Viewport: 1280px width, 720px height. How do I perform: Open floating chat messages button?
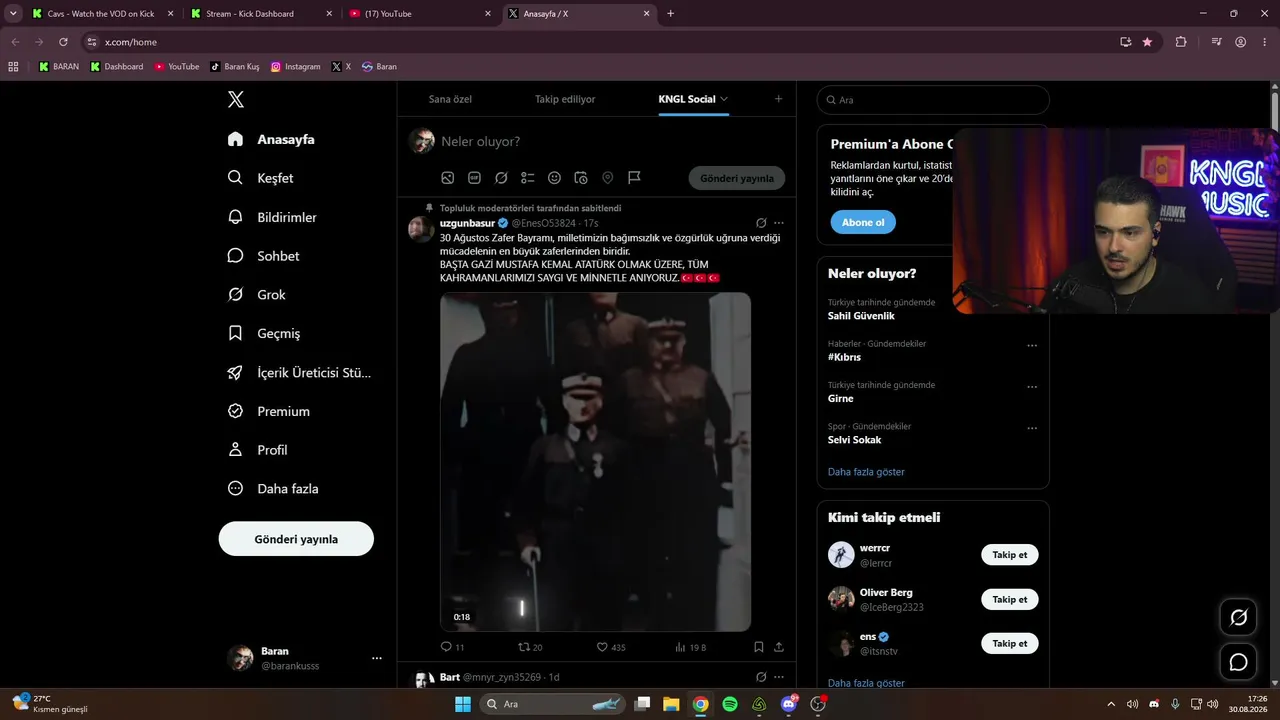tap(1238, 662)
